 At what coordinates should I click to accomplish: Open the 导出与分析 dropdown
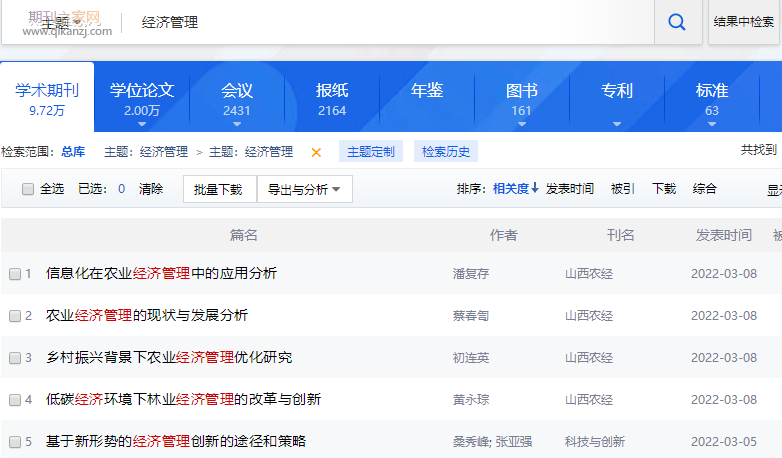click(304, 189)
